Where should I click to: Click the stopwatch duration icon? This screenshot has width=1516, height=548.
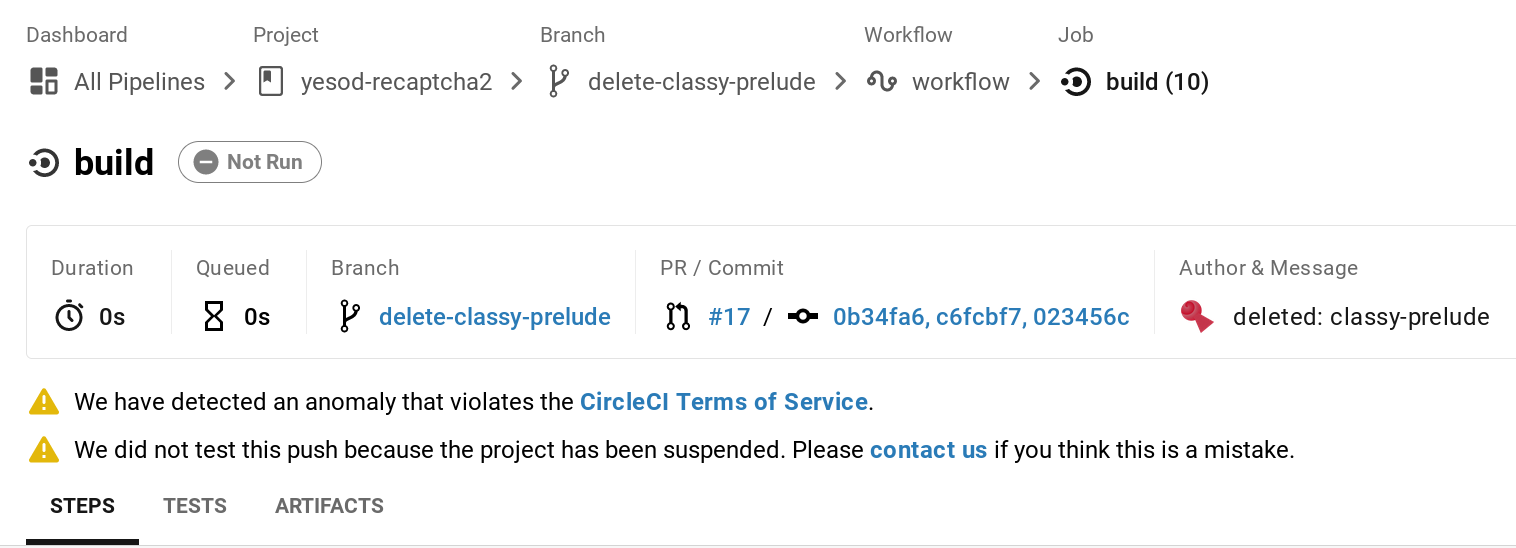(x=69, y=317)
